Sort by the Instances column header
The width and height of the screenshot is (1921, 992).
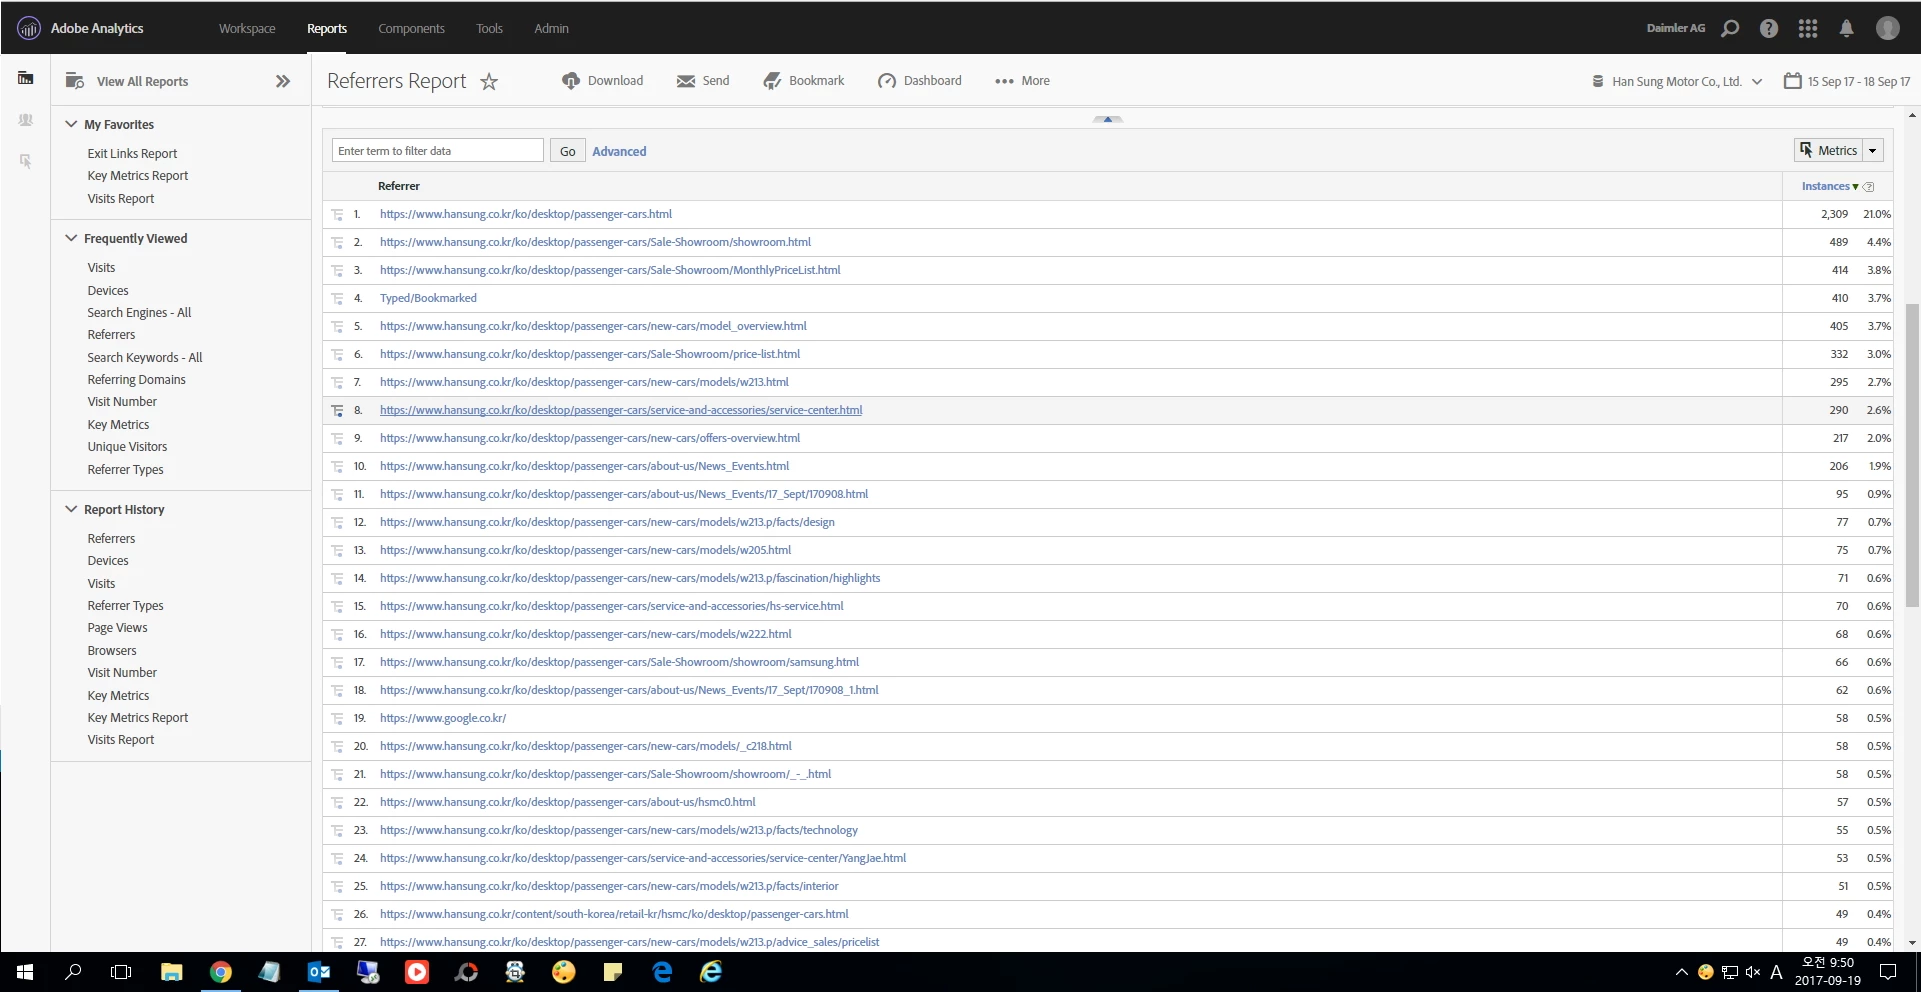pyautogui.click(x=1825, y=186)
